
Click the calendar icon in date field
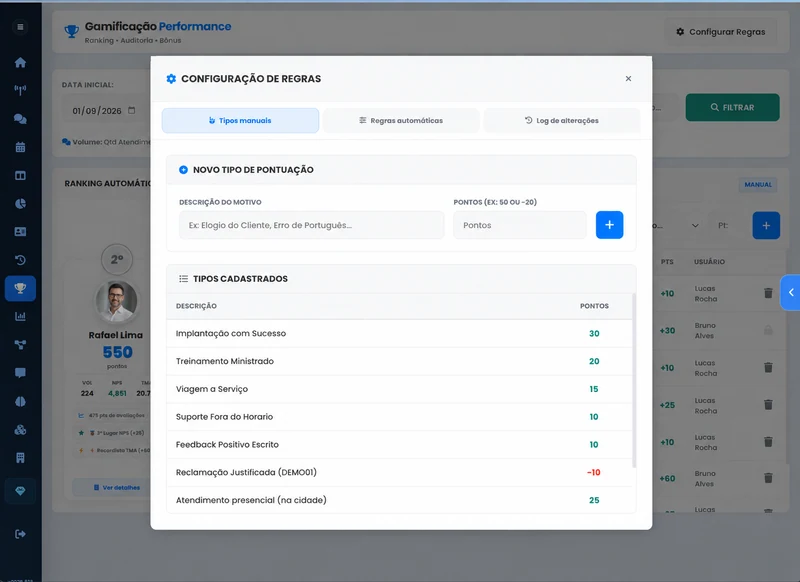[x=132, y=110]
